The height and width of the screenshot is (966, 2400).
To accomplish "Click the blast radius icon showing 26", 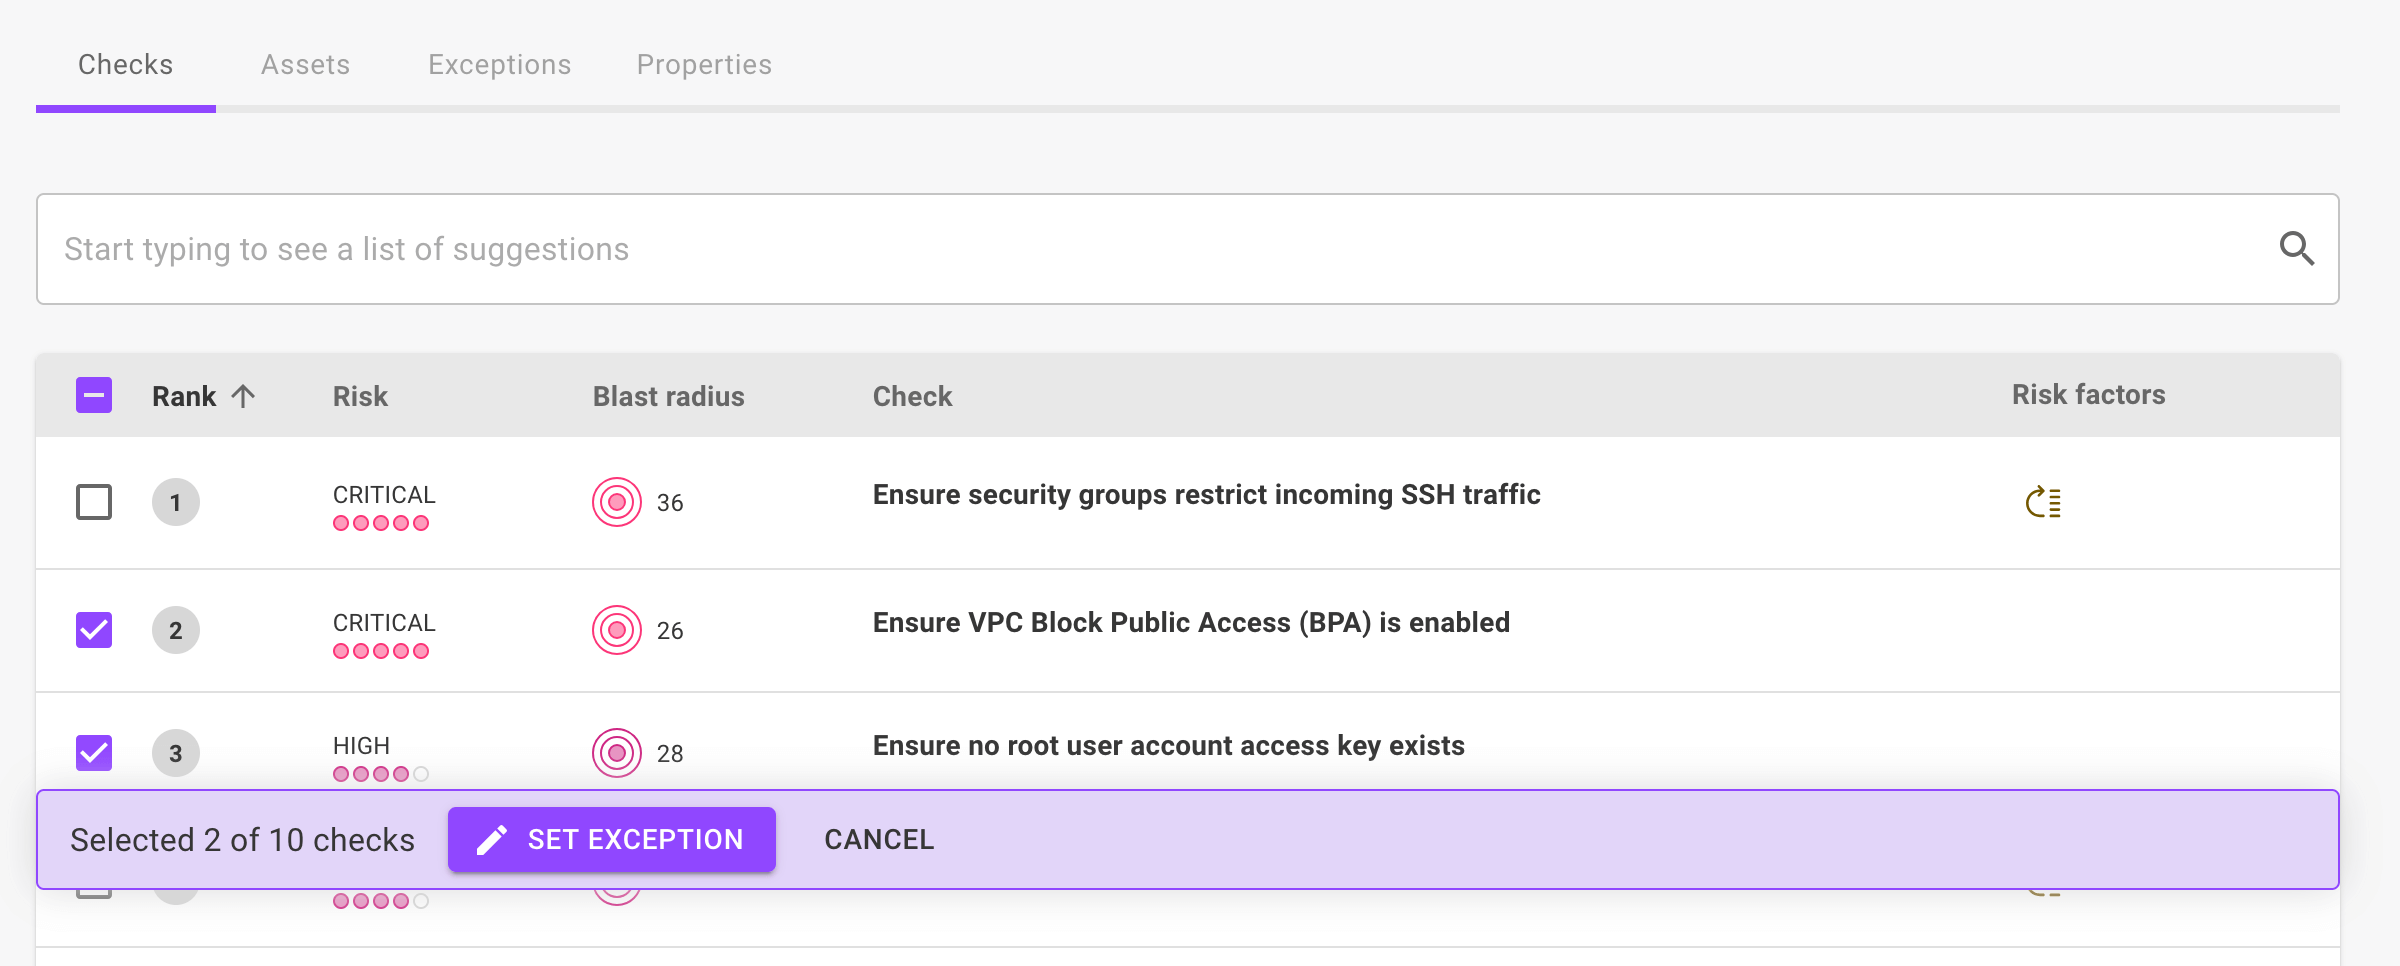I will click(x=617, y=630).
